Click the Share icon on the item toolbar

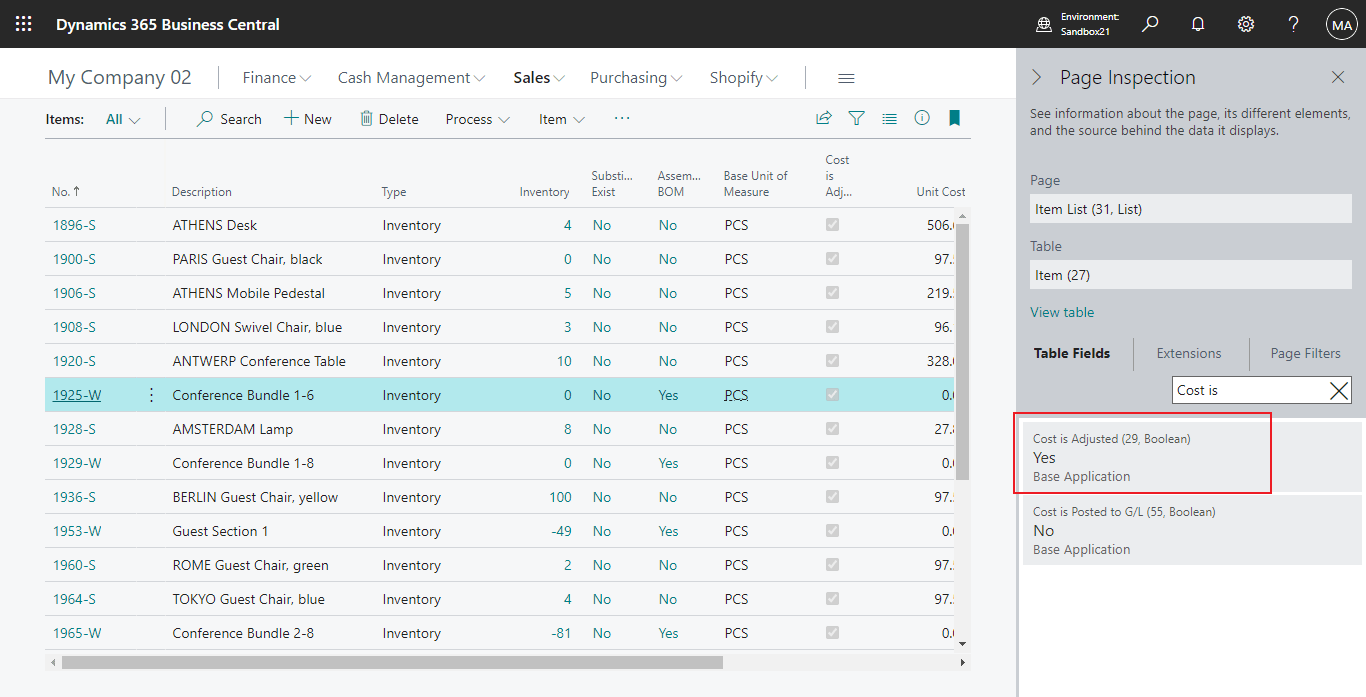pos(823,118)
